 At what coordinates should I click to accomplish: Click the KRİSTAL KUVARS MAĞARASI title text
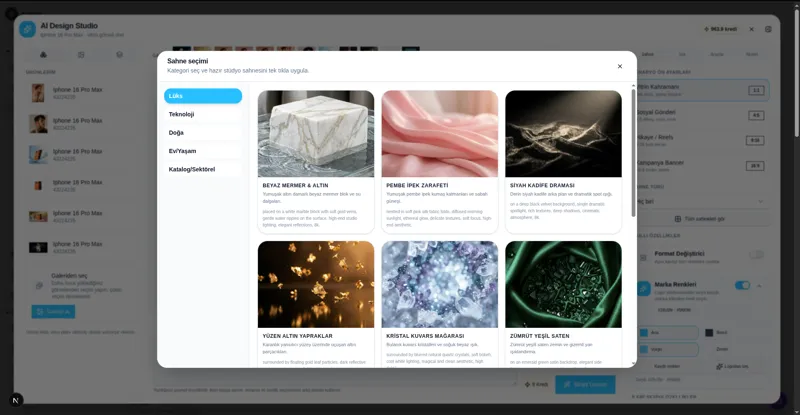click(425, 336)
